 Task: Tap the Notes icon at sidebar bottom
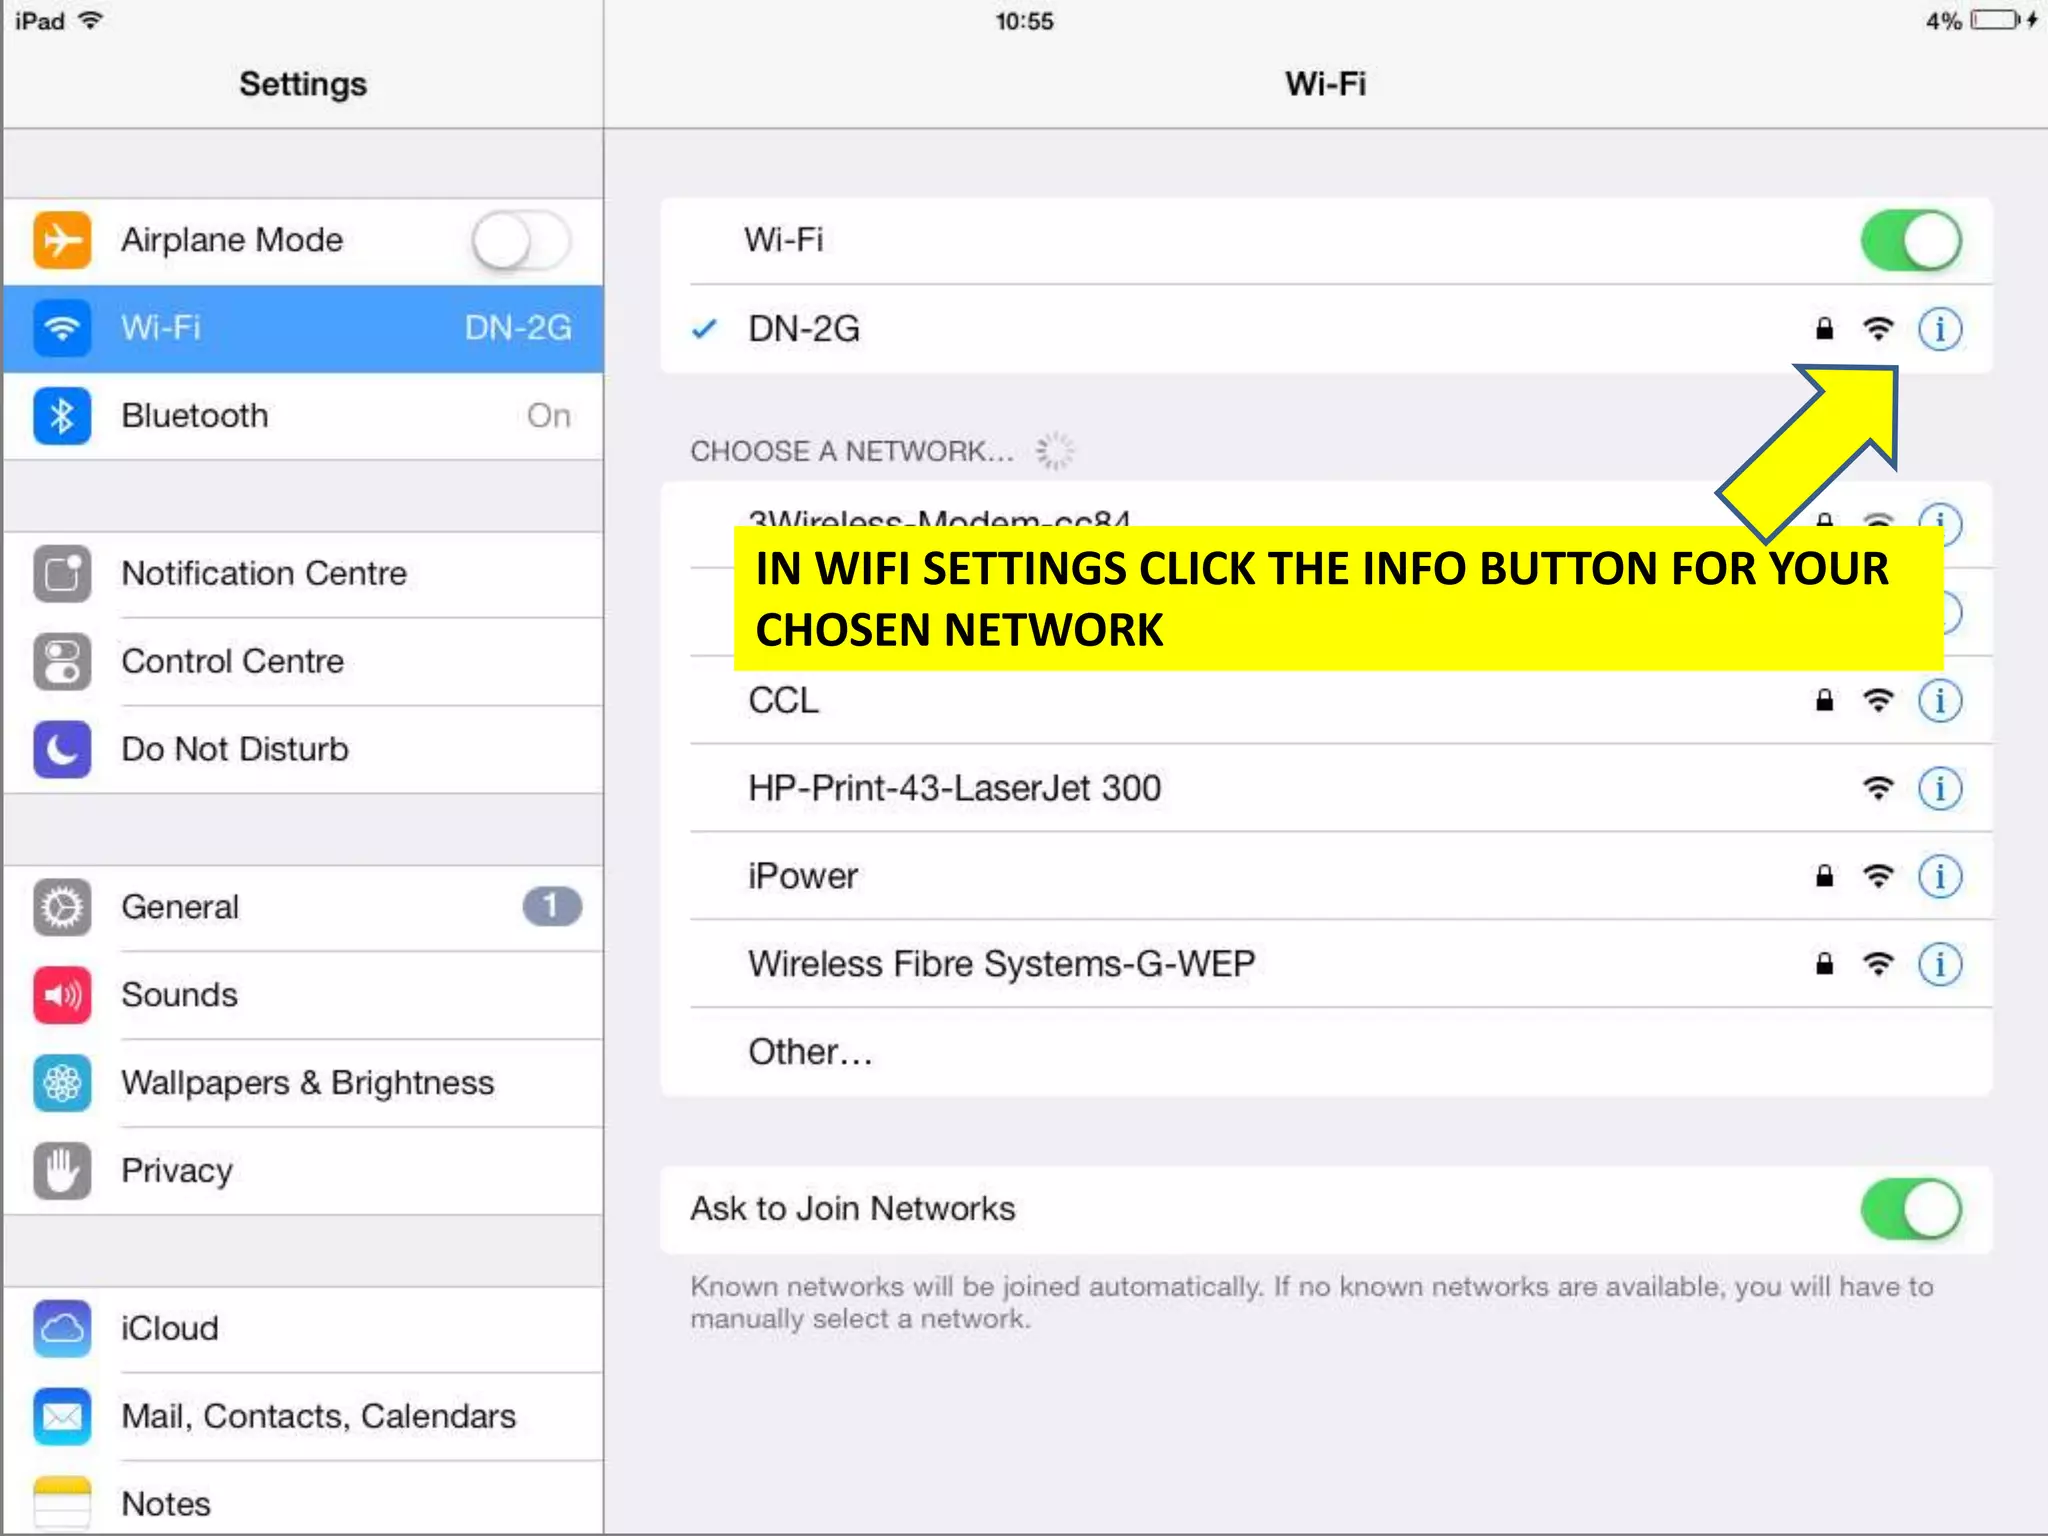62,1504
